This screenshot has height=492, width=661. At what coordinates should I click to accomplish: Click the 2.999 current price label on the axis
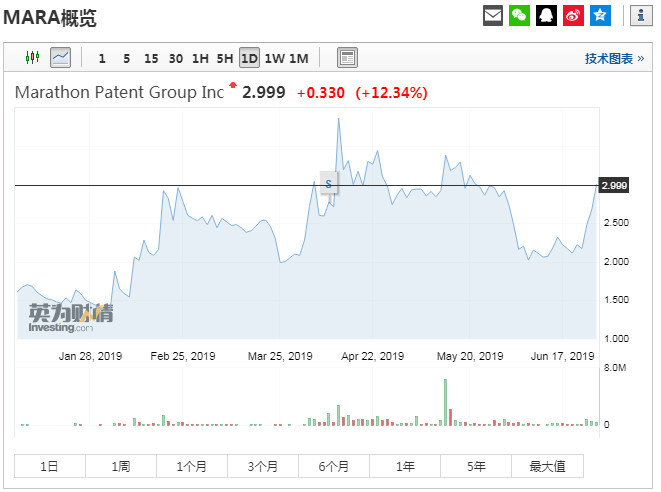(614, 185)
